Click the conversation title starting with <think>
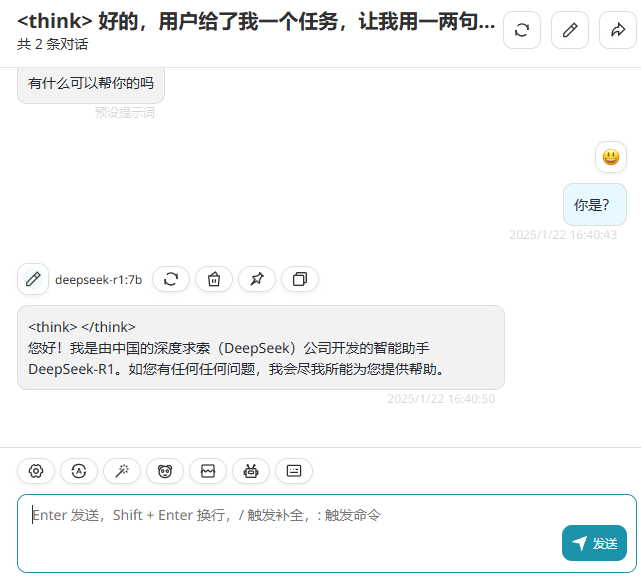 [256, 21]
